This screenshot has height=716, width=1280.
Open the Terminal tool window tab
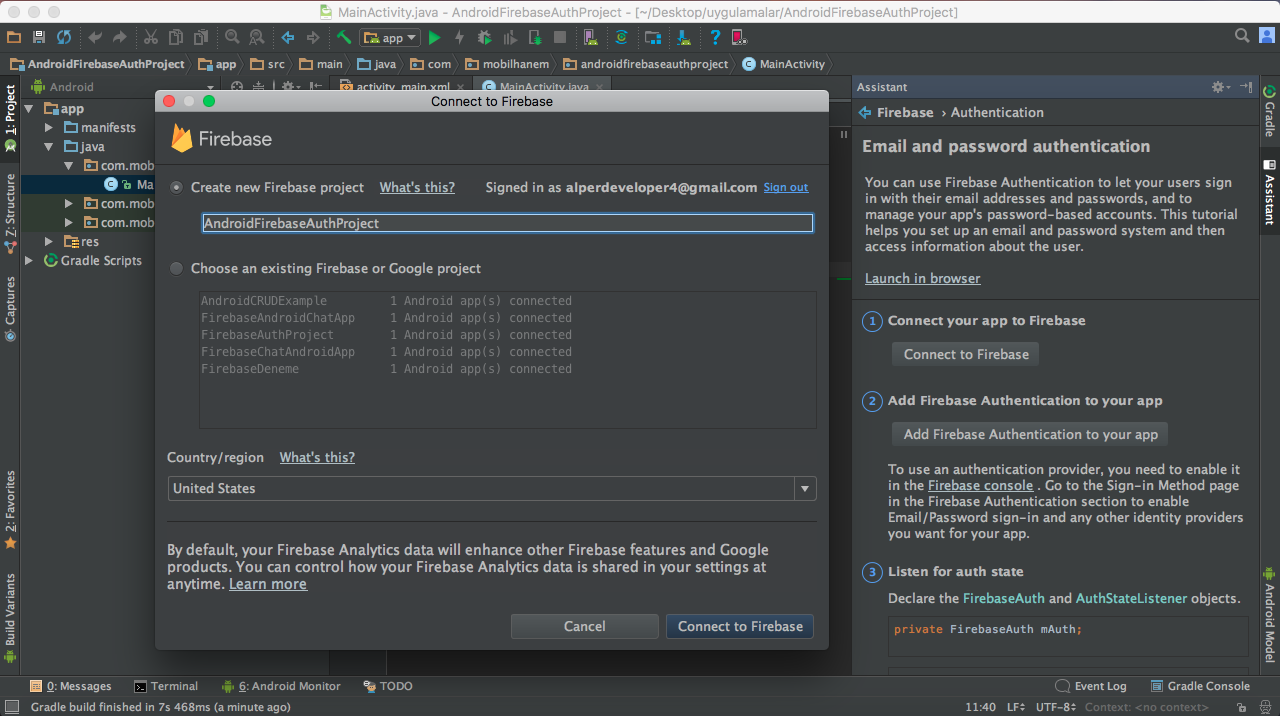[x=166, y=686]
